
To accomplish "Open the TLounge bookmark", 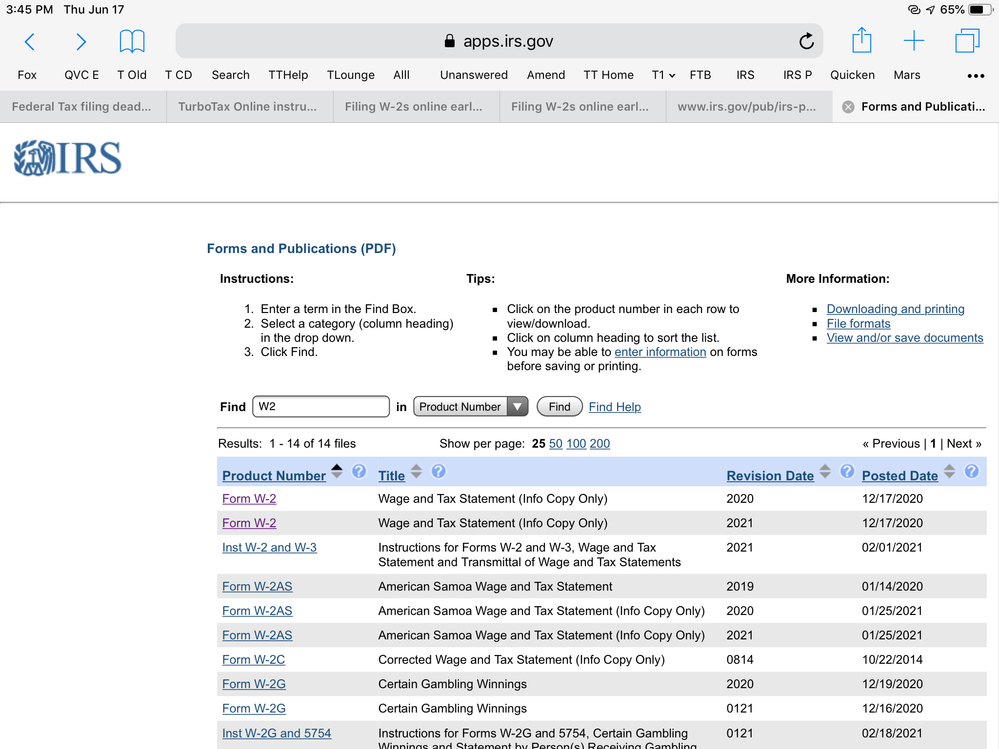I will pos(350,75).
